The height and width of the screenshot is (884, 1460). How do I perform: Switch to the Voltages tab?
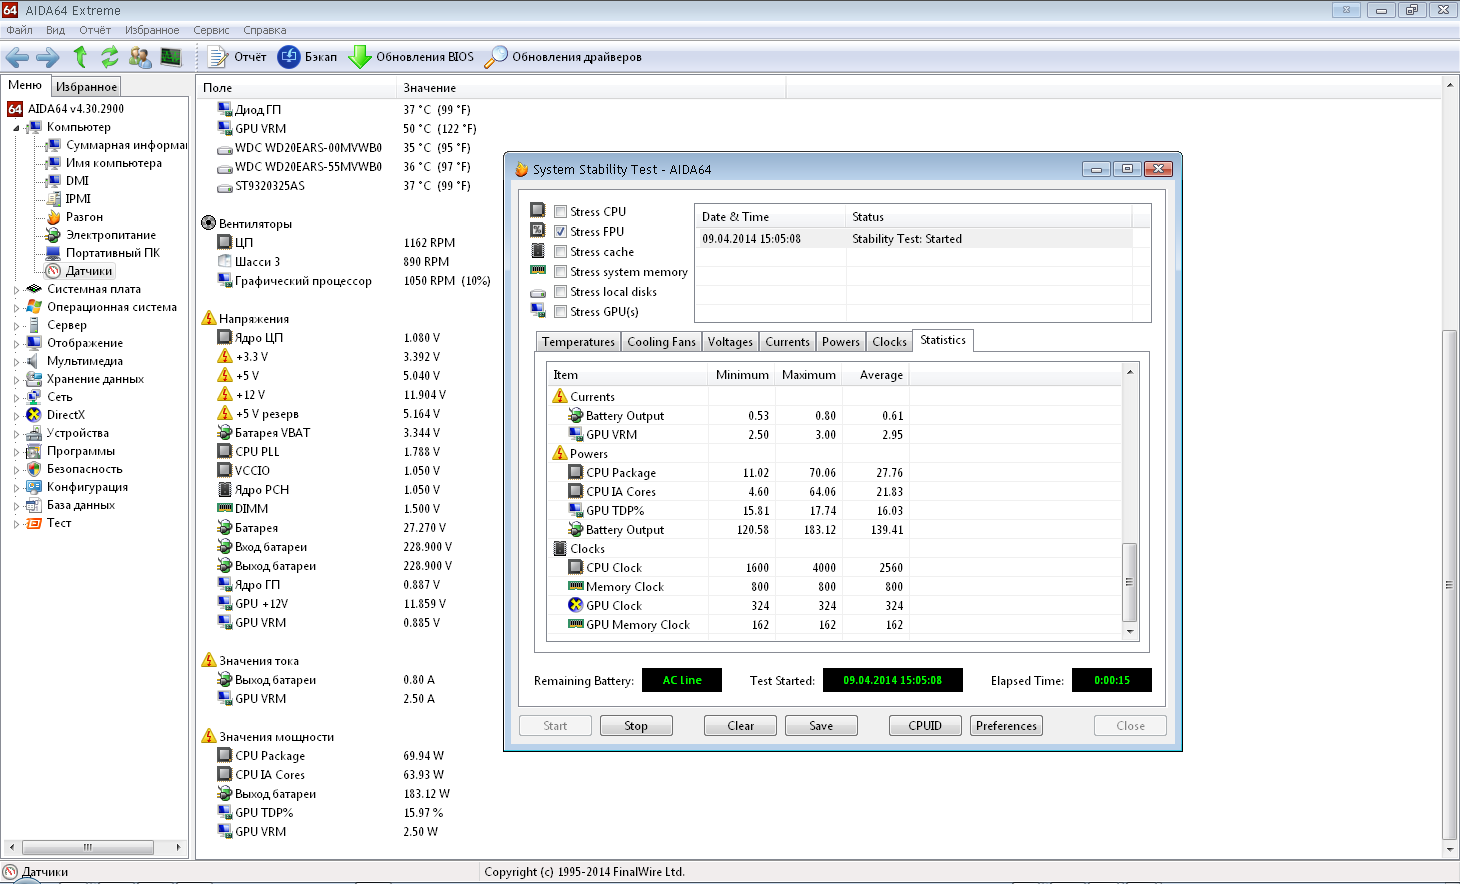point(730,342)
